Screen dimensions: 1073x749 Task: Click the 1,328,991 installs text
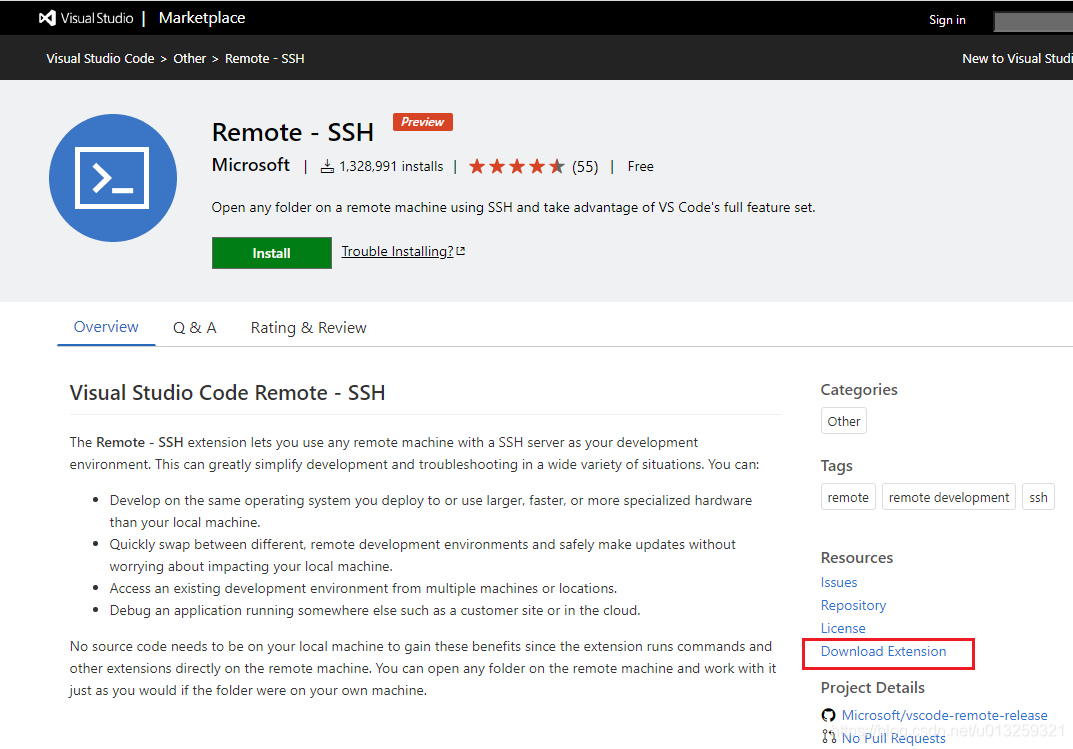click(391, 166)
